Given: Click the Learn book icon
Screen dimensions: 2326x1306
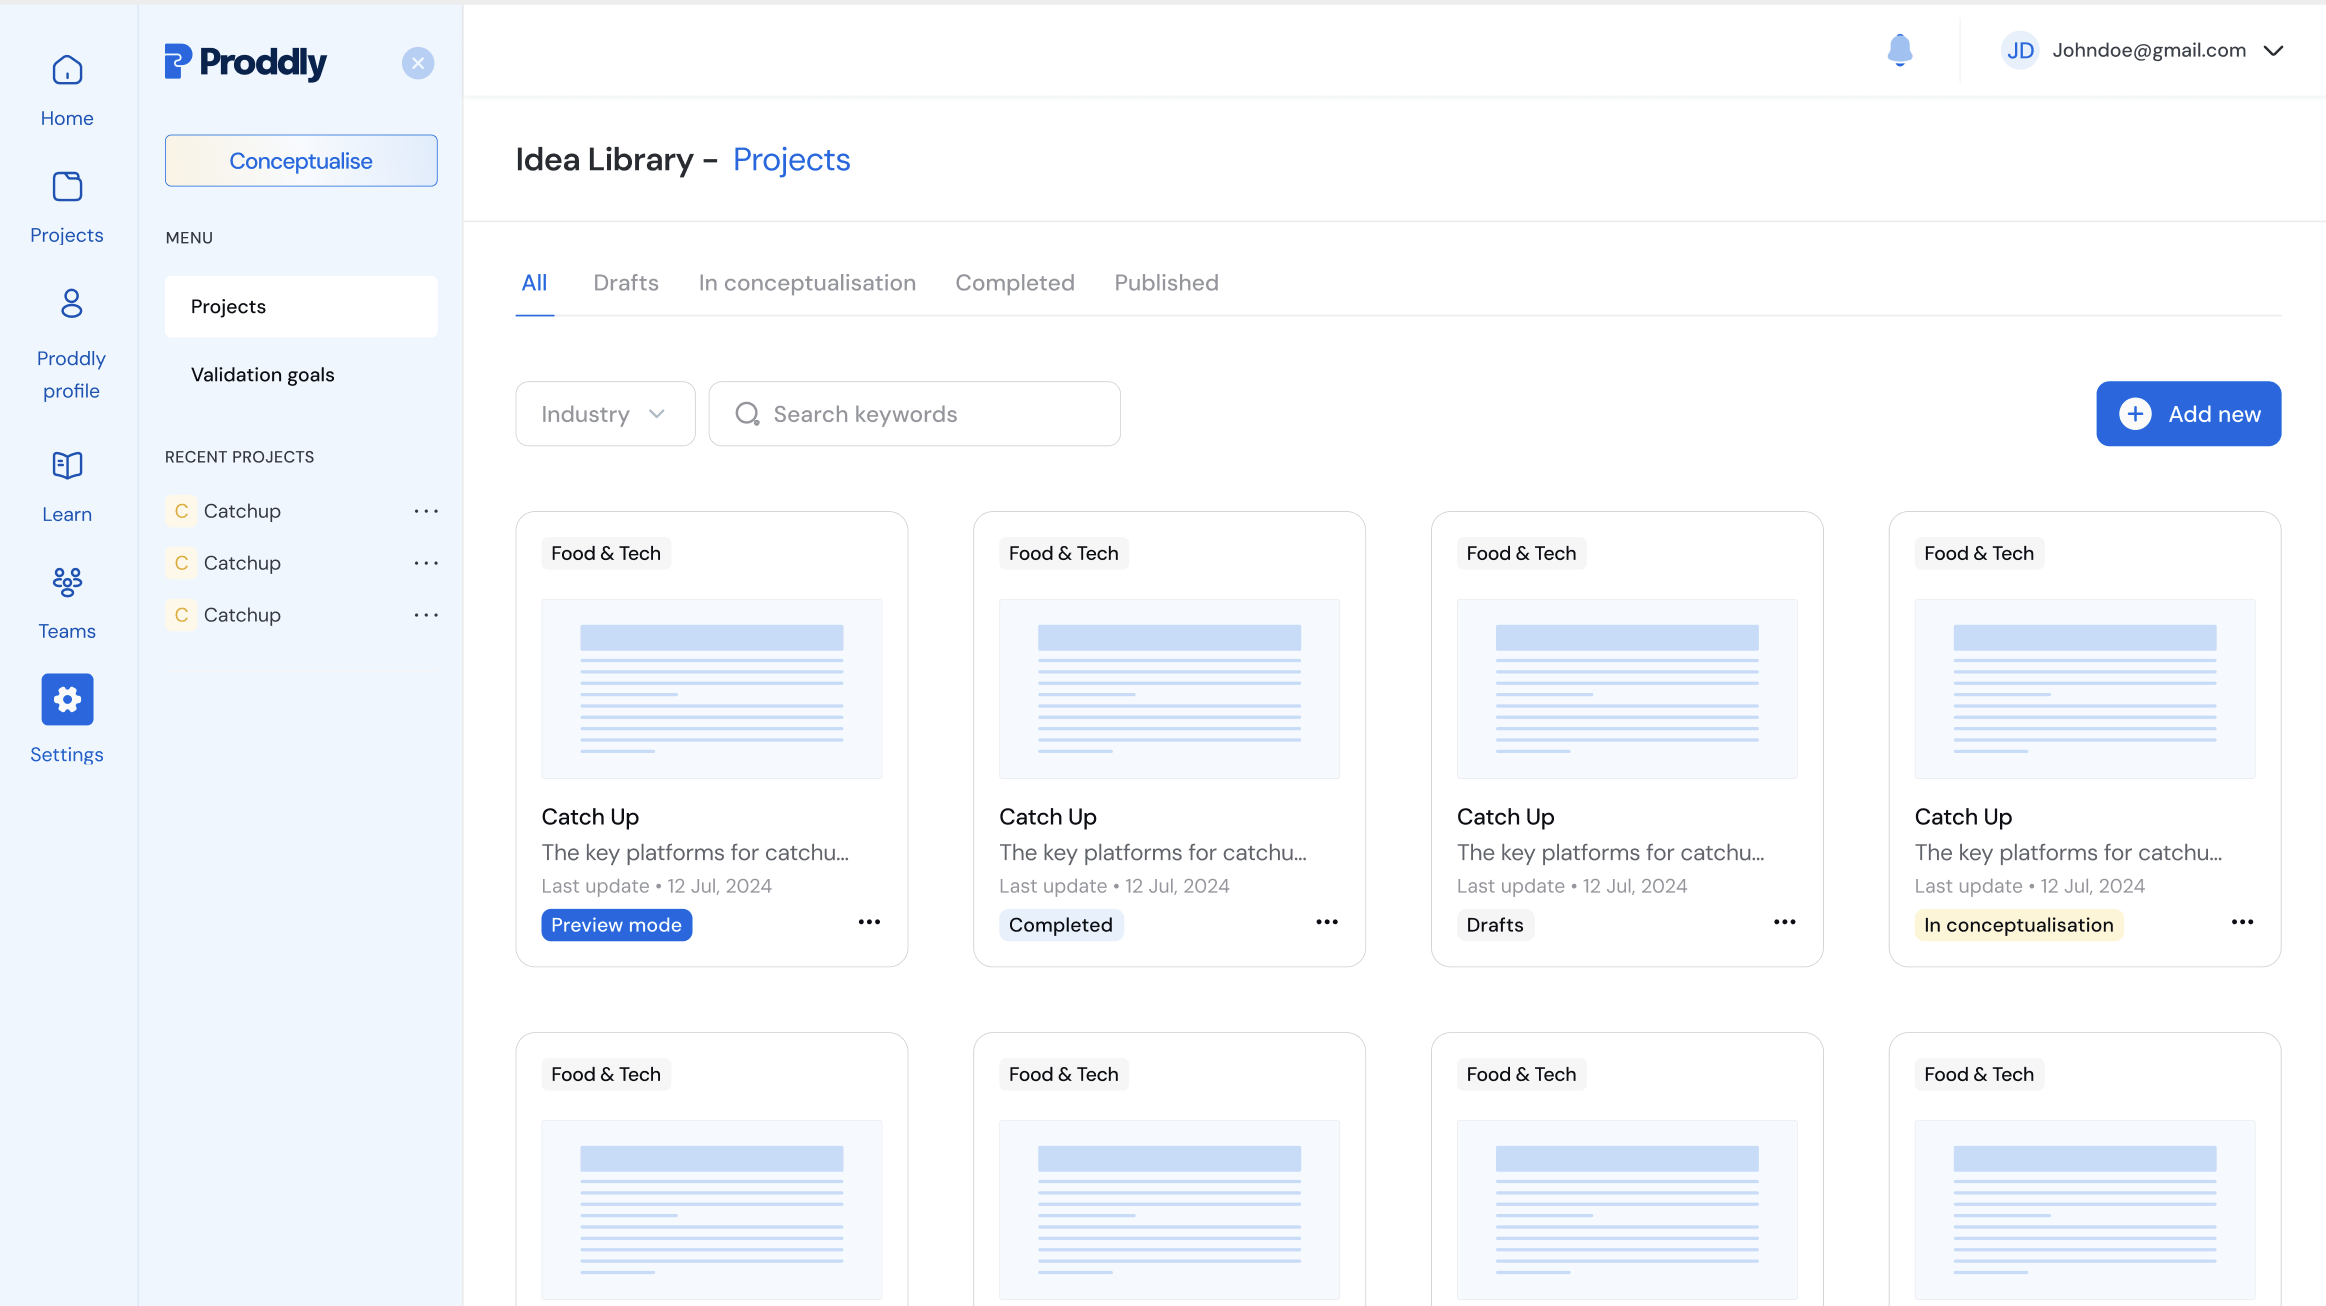Looking at the screenshot, I should 67,465.
